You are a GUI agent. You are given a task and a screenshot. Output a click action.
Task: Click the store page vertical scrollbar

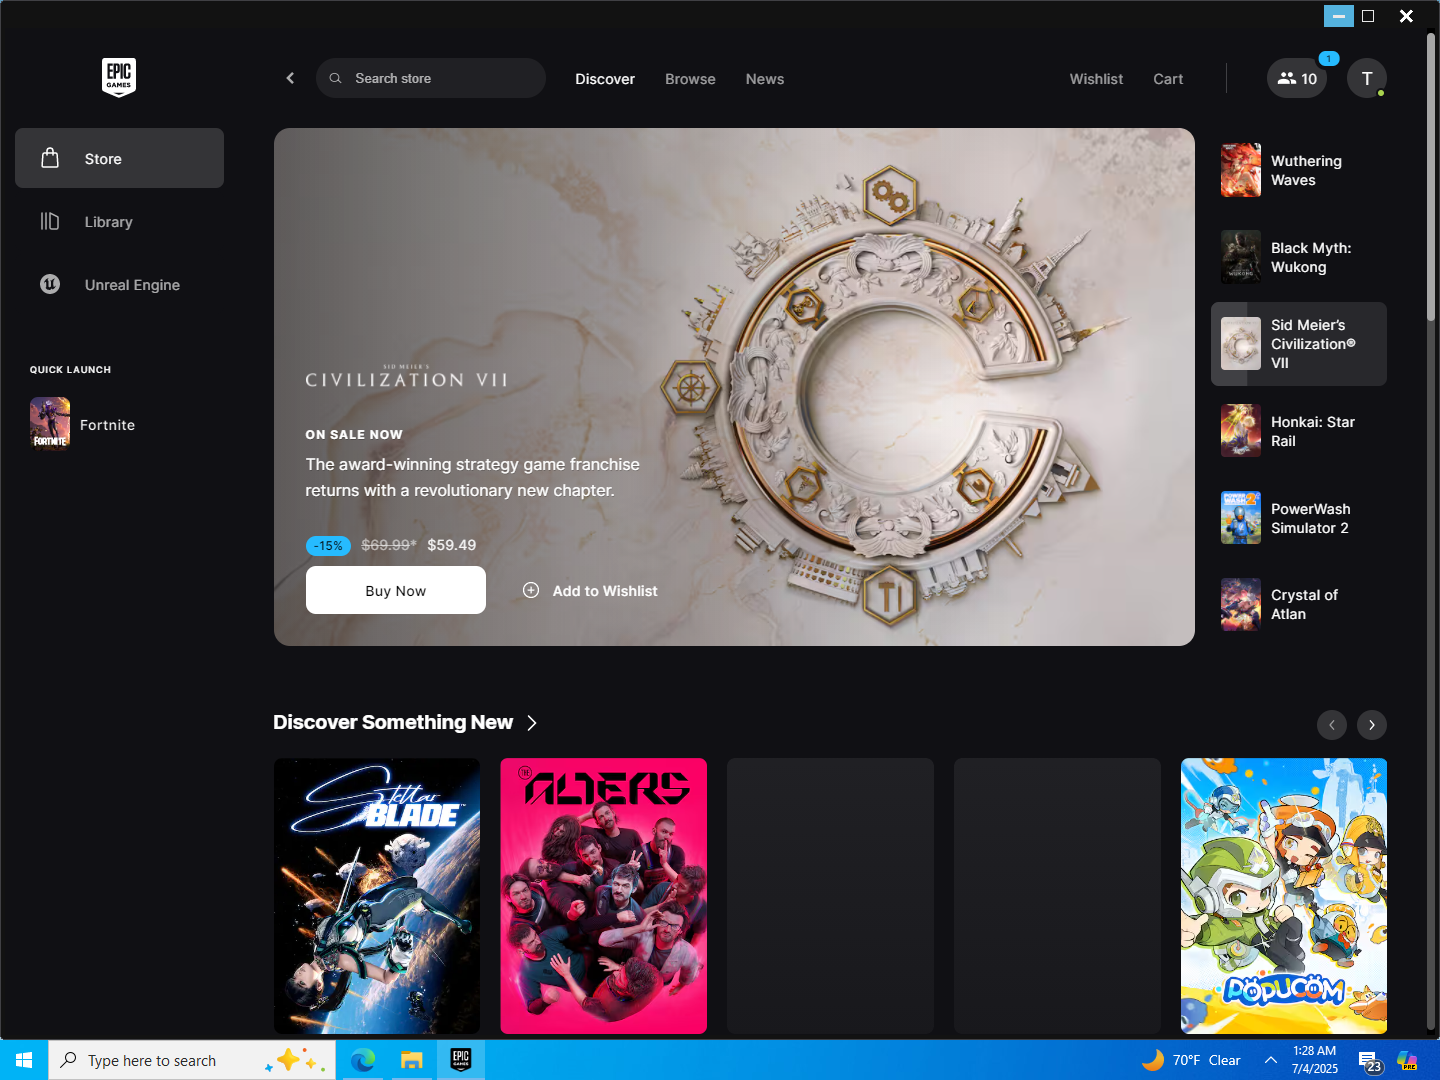(1431, 177)
